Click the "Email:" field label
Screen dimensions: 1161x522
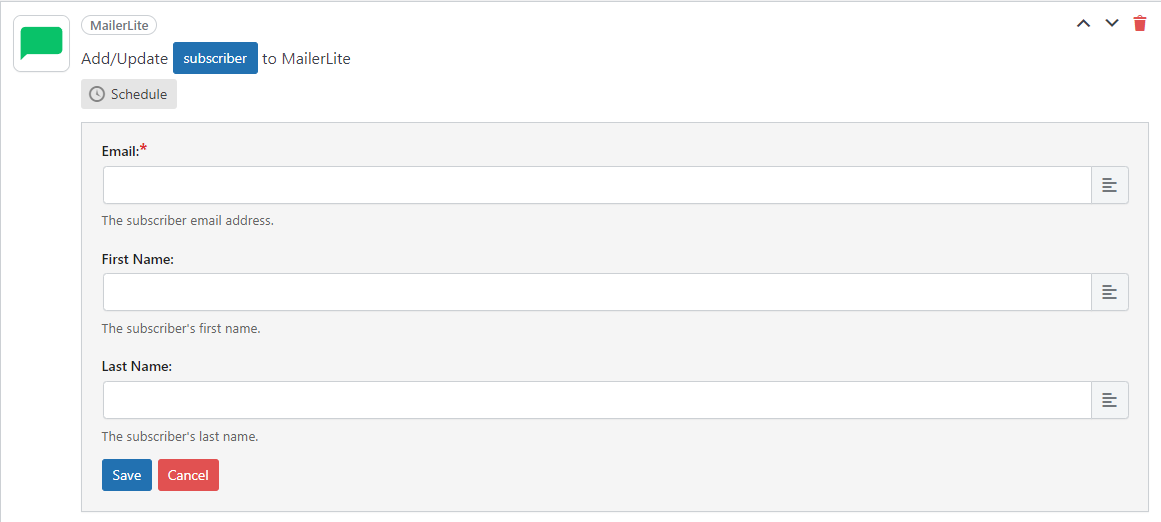coord(120,151)
